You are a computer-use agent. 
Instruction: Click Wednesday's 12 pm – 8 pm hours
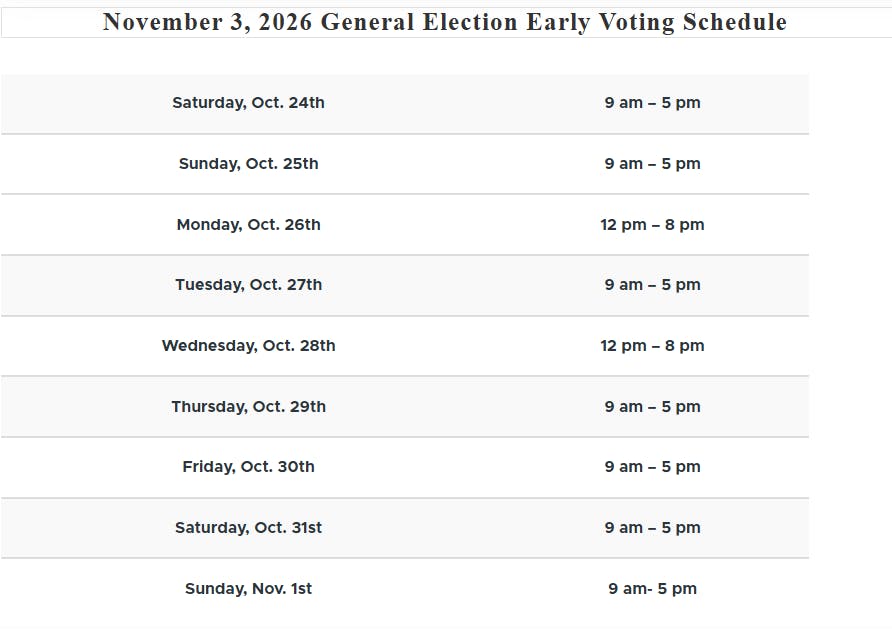(x=653, y=346)
